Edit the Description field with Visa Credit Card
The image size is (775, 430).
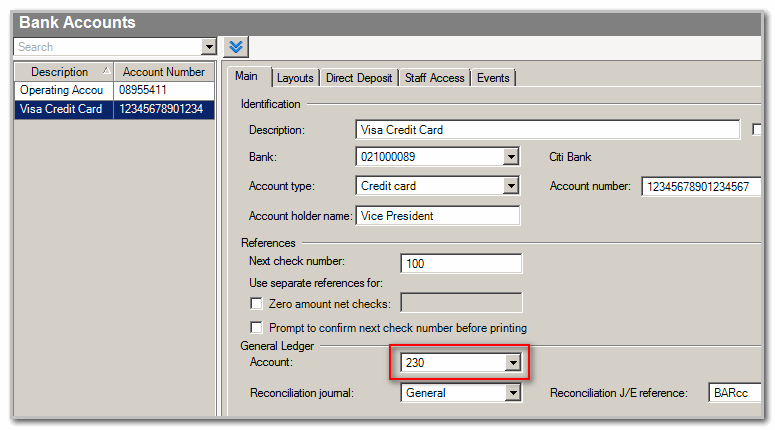(548, 130)
